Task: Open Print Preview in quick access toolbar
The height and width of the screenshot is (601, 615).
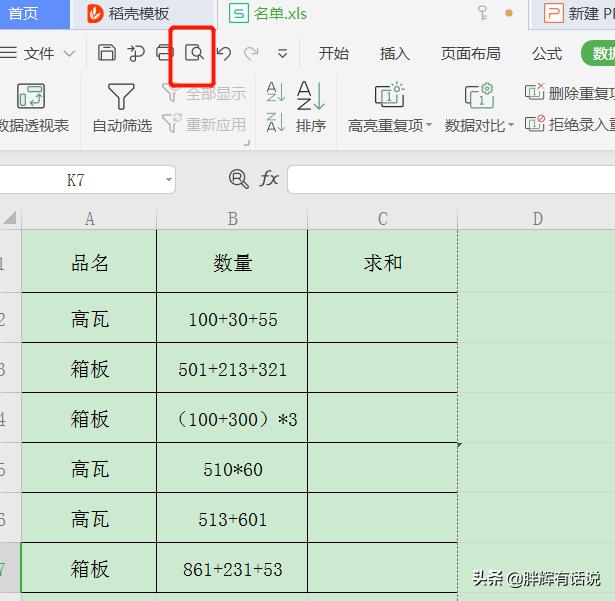Action: [x=194, y=53]
